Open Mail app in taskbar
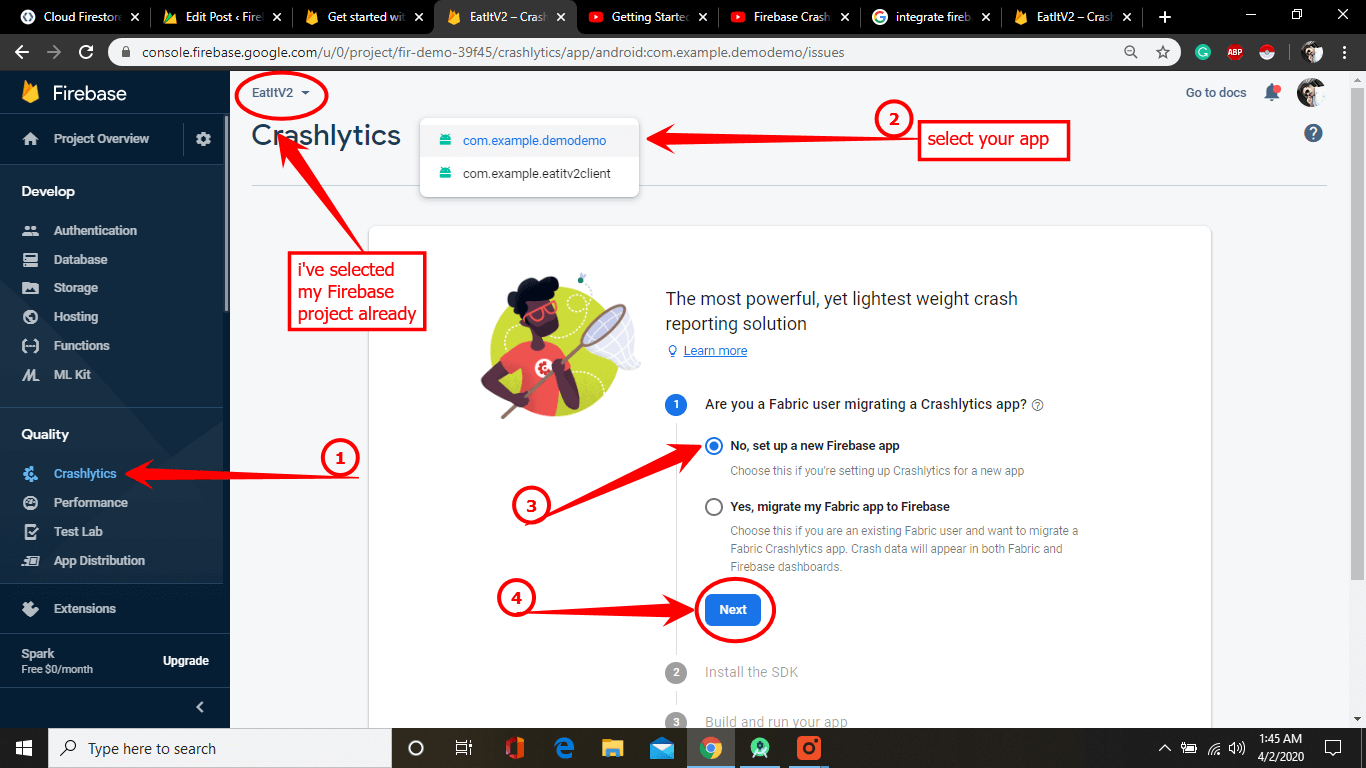 click(x=662, y=748)
